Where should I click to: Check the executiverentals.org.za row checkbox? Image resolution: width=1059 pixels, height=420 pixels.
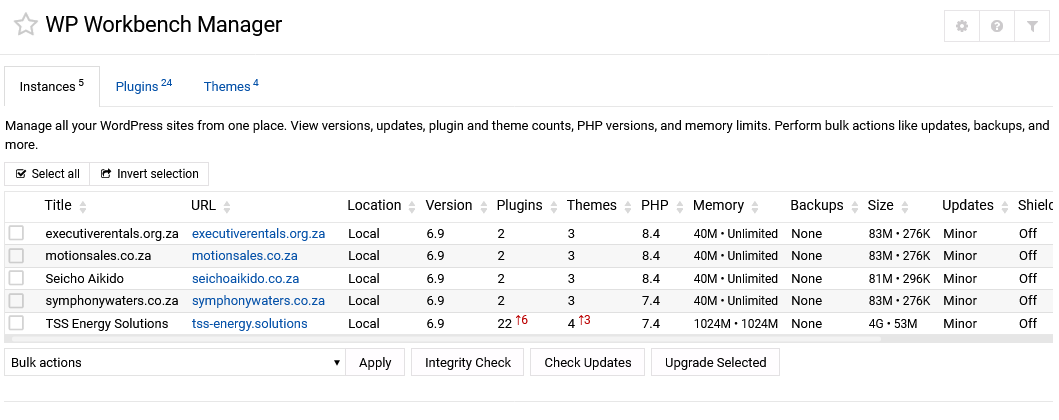coord(16,233)
